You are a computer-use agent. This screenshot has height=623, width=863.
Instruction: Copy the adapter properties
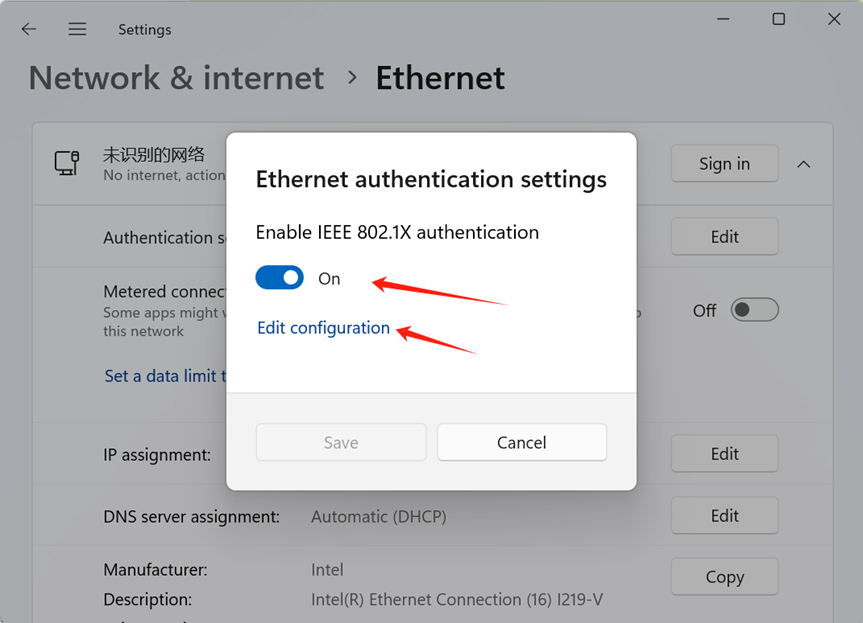(724, 577)
